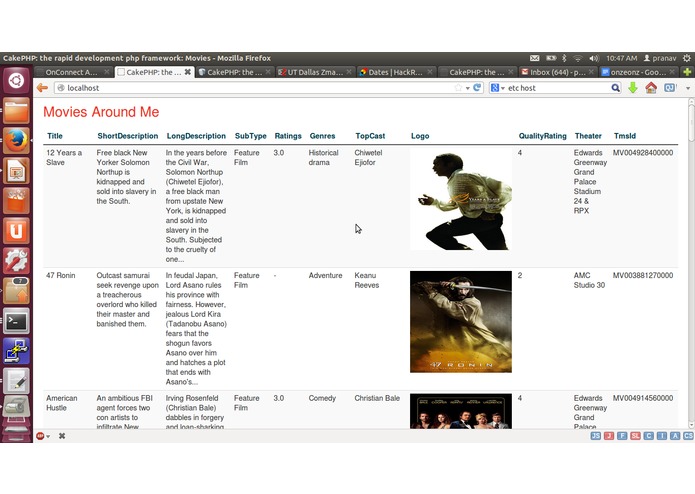Open the Ubuntu Dash home launcher icon

[16, 81]
